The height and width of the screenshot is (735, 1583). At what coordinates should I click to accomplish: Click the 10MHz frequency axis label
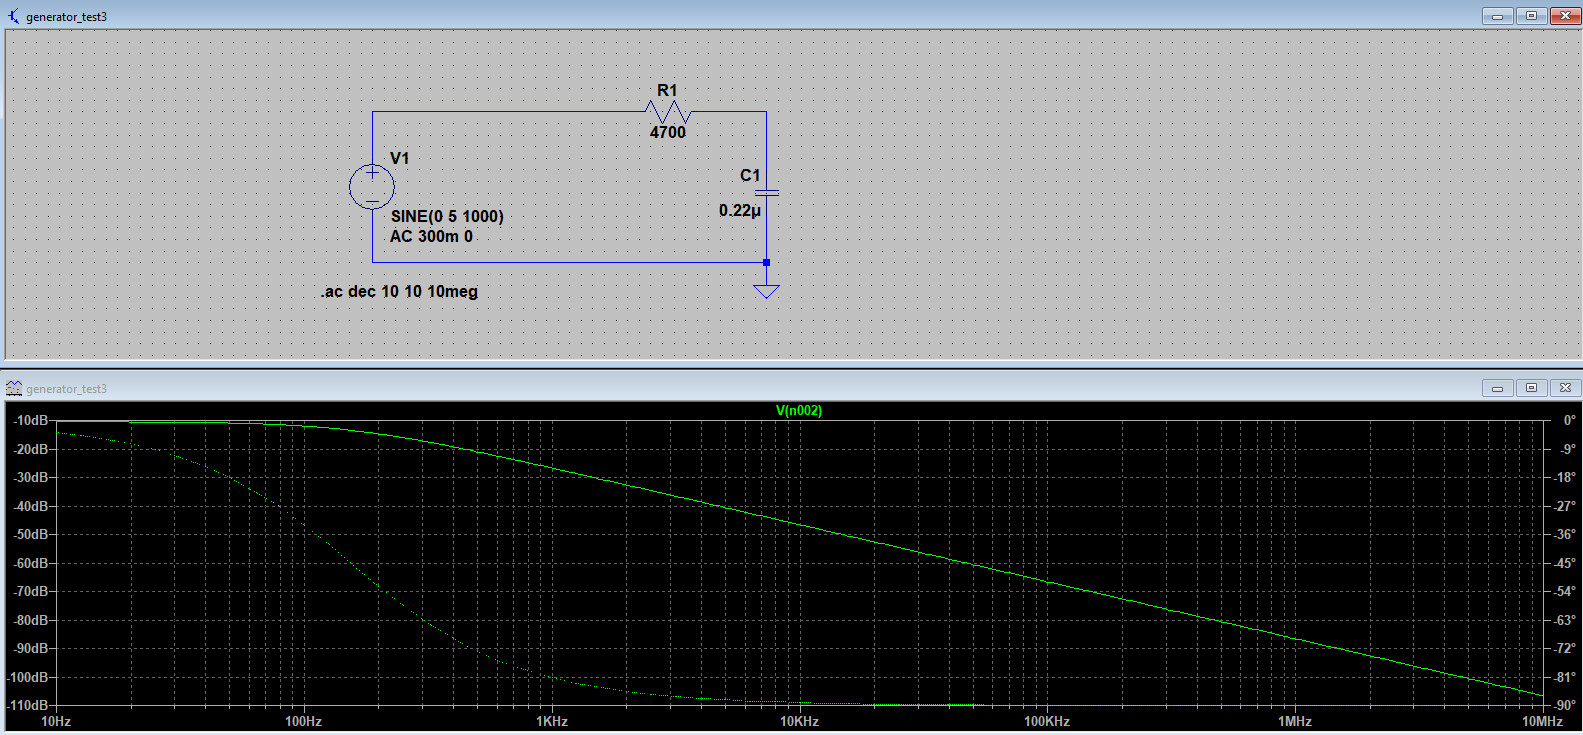click(x=1542, y=721)
